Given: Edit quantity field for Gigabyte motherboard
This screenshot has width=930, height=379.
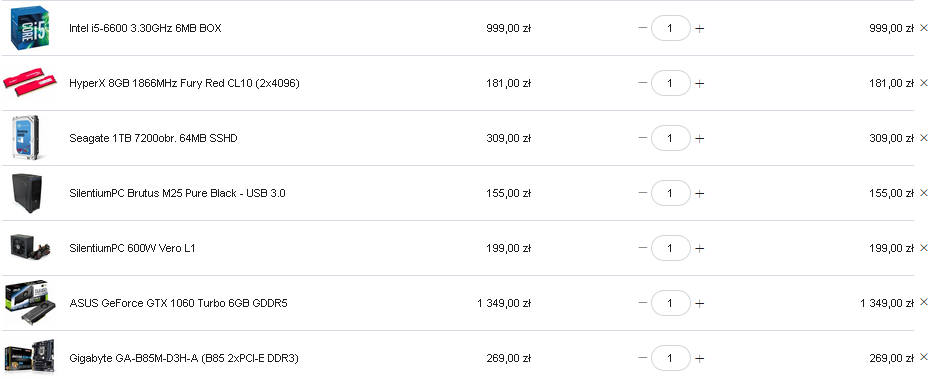Looking at the screenshot, I should tap(671, 358).
